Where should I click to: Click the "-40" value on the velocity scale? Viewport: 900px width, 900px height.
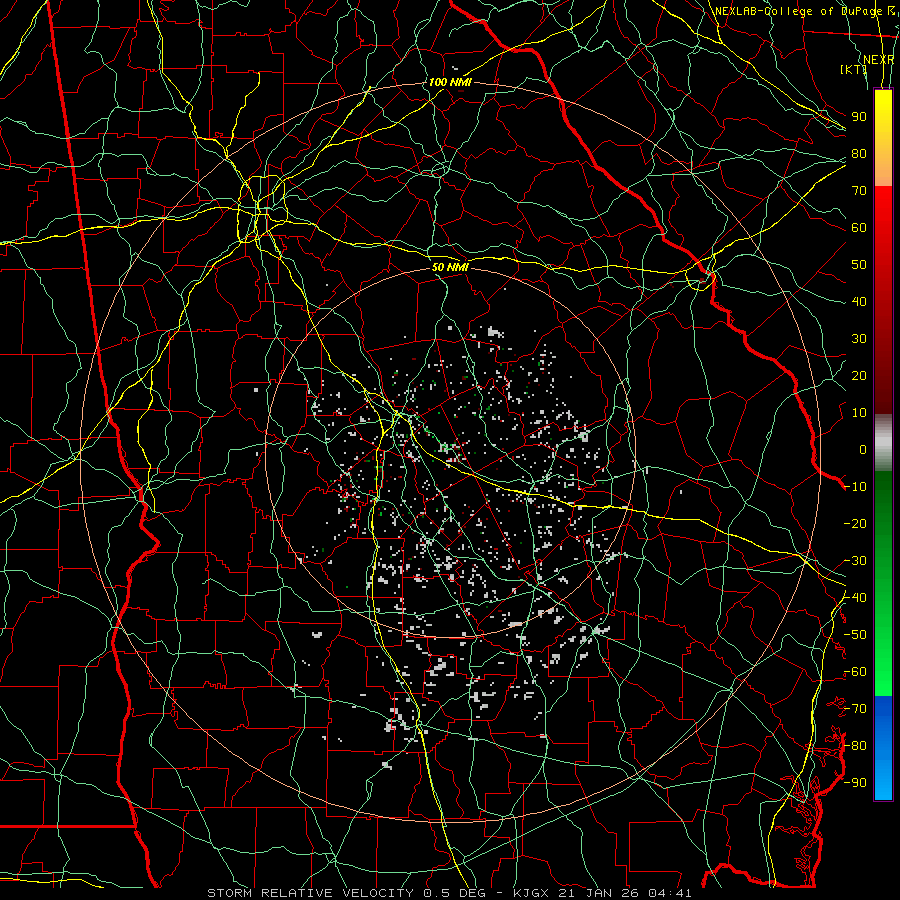coord(855,598)
